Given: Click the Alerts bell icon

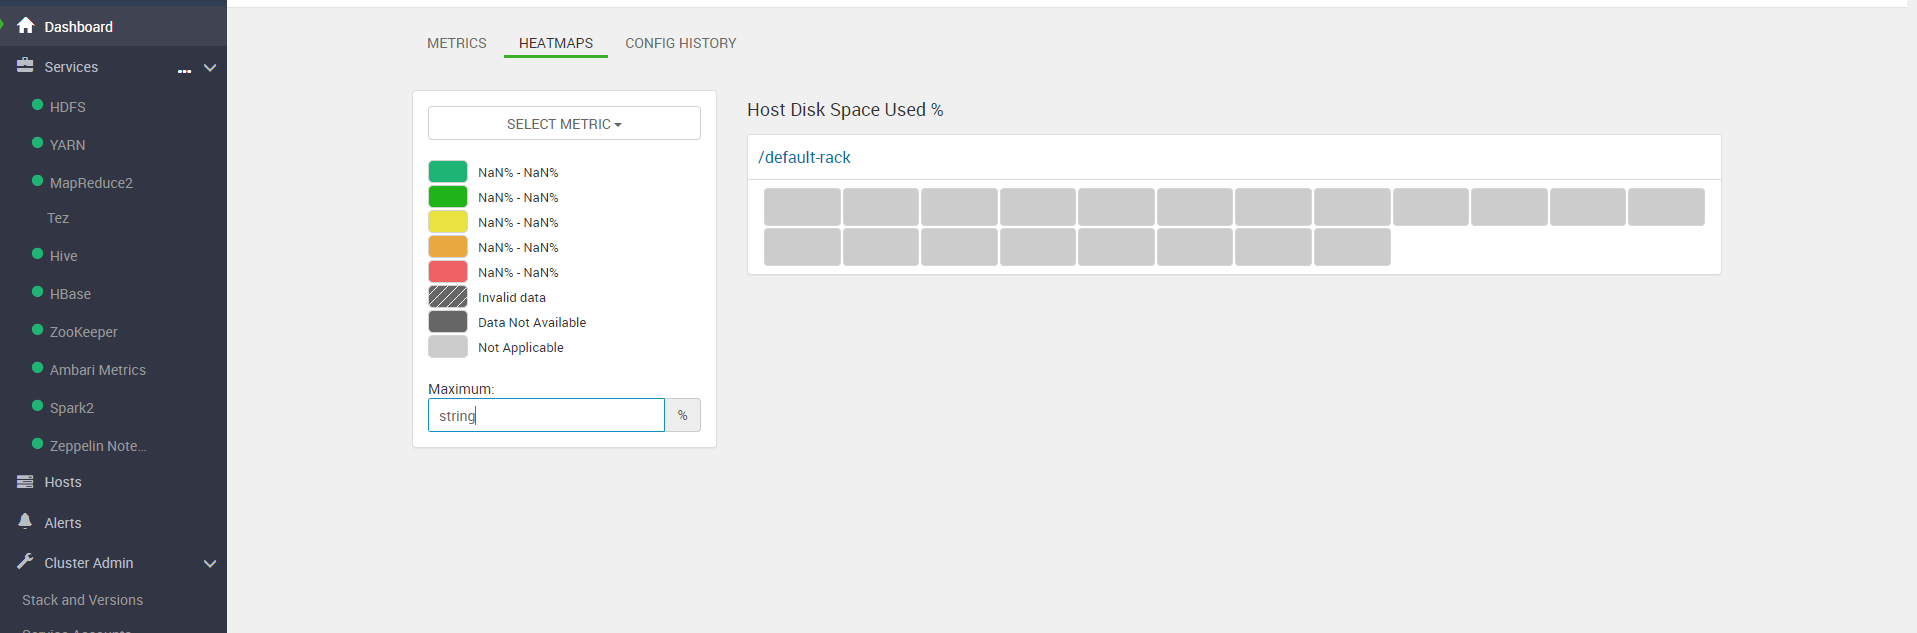Looking at the screenshot, I should pyautogui.click(x=25, y=522).
